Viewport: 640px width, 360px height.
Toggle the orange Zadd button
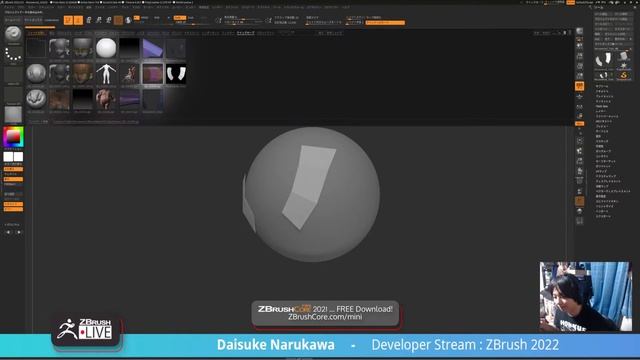coord(180,18)
